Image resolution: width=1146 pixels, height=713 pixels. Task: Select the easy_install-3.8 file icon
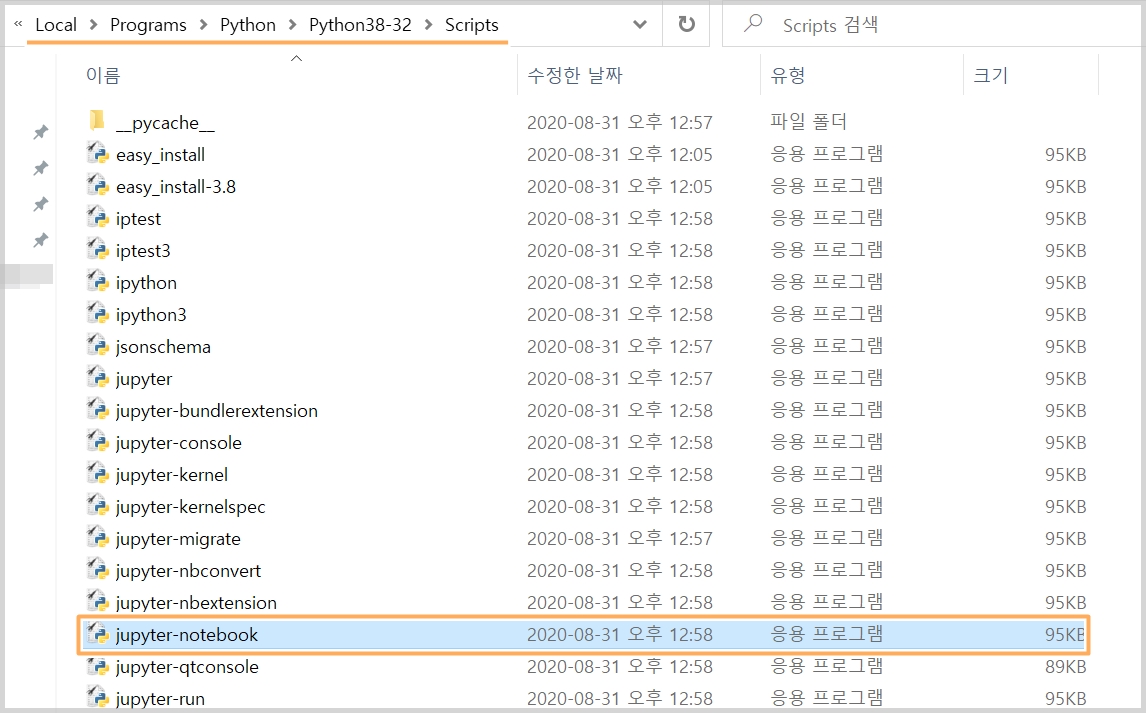point(97,186)
